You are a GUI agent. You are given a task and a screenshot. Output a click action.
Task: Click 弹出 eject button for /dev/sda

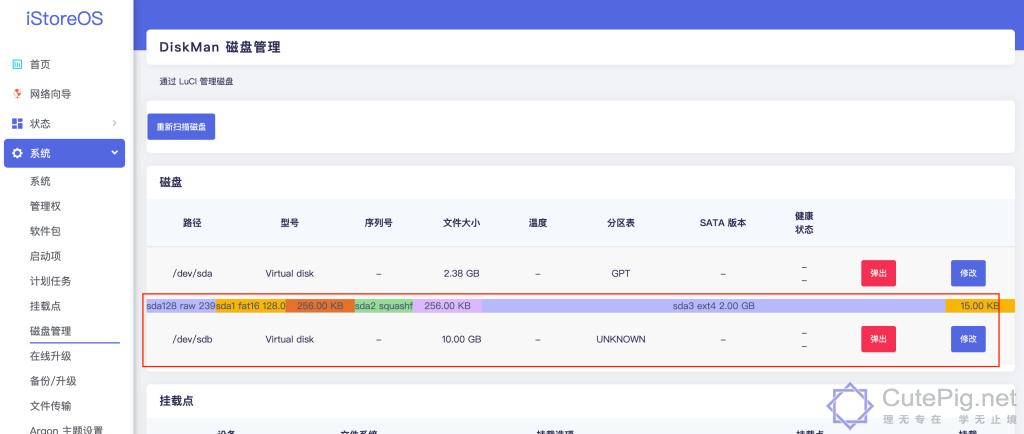(878, 273)
